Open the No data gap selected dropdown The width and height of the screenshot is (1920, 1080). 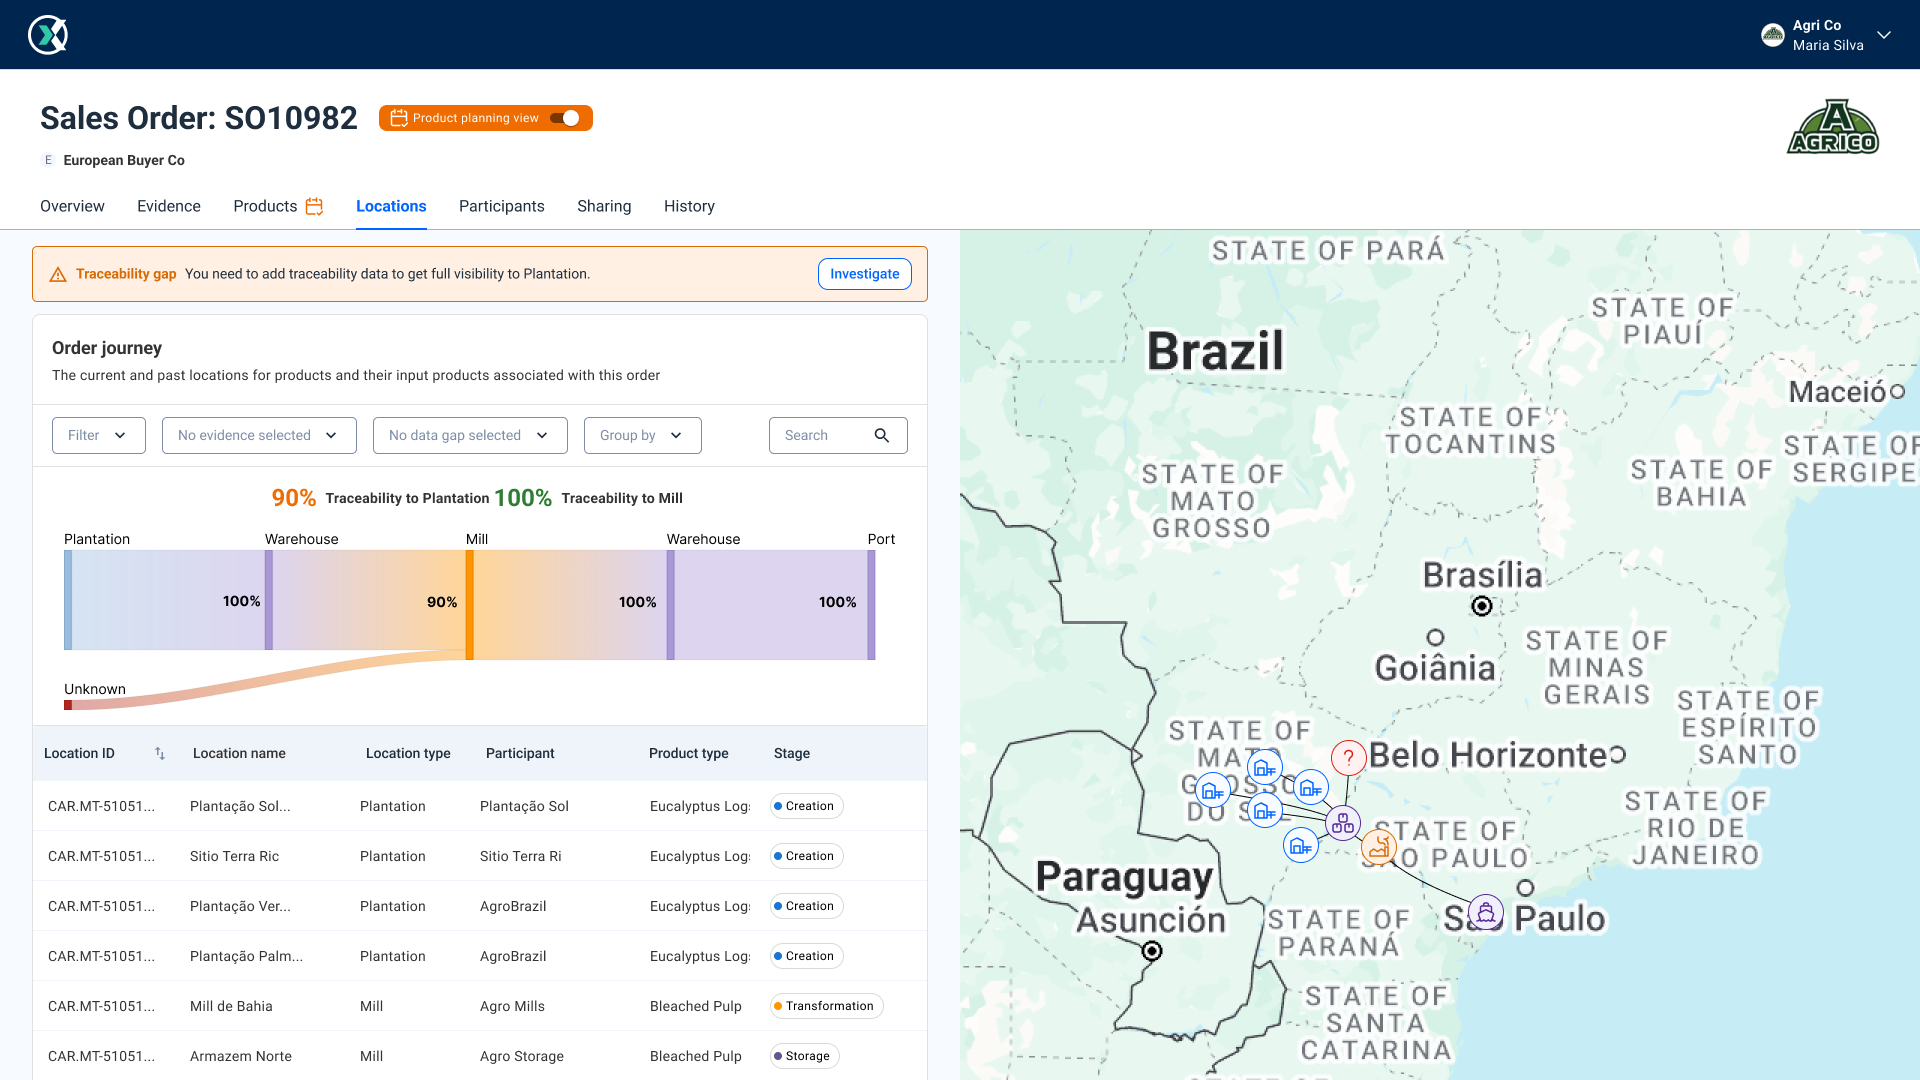(469, 435)
